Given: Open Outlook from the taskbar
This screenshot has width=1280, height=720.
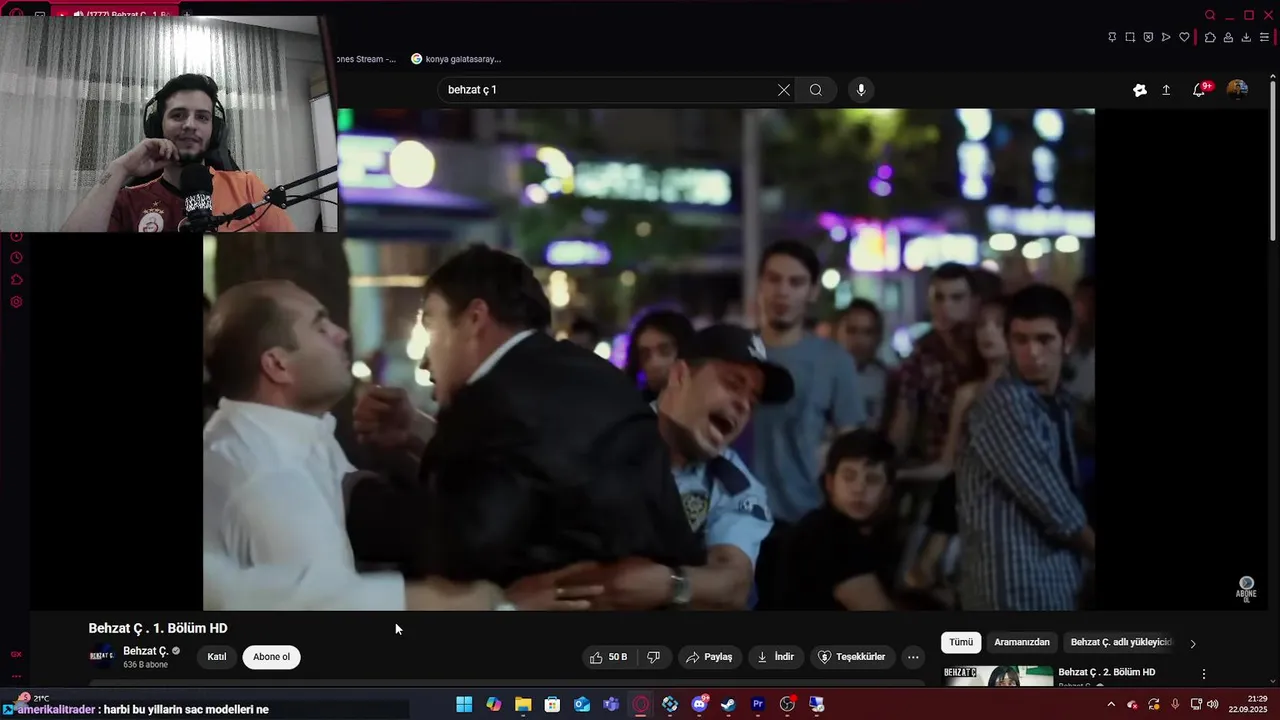Looking at the screenshot, I should (582, 704).
